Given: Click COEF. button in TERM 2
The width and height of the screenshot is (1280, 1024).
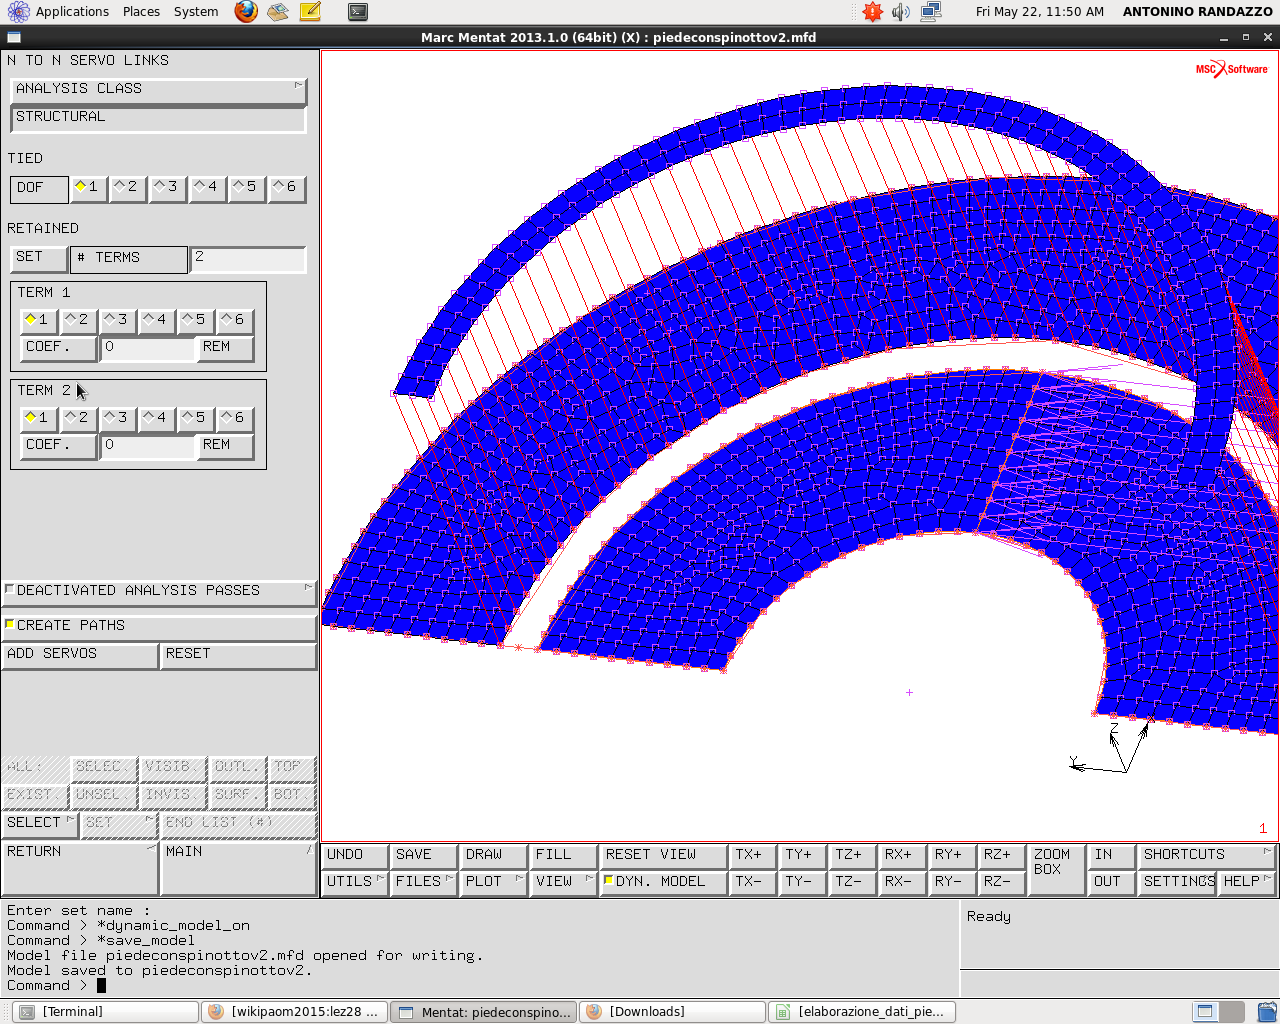Looking at the screenshot, I should pos(58,445).
